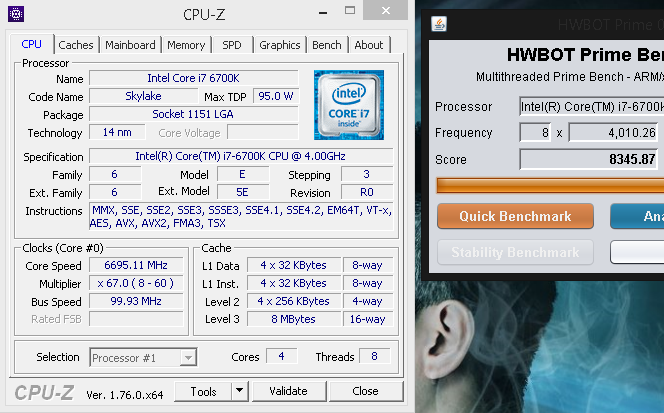View the About tab
Viewport: 664px width, 413px height.
368,45
